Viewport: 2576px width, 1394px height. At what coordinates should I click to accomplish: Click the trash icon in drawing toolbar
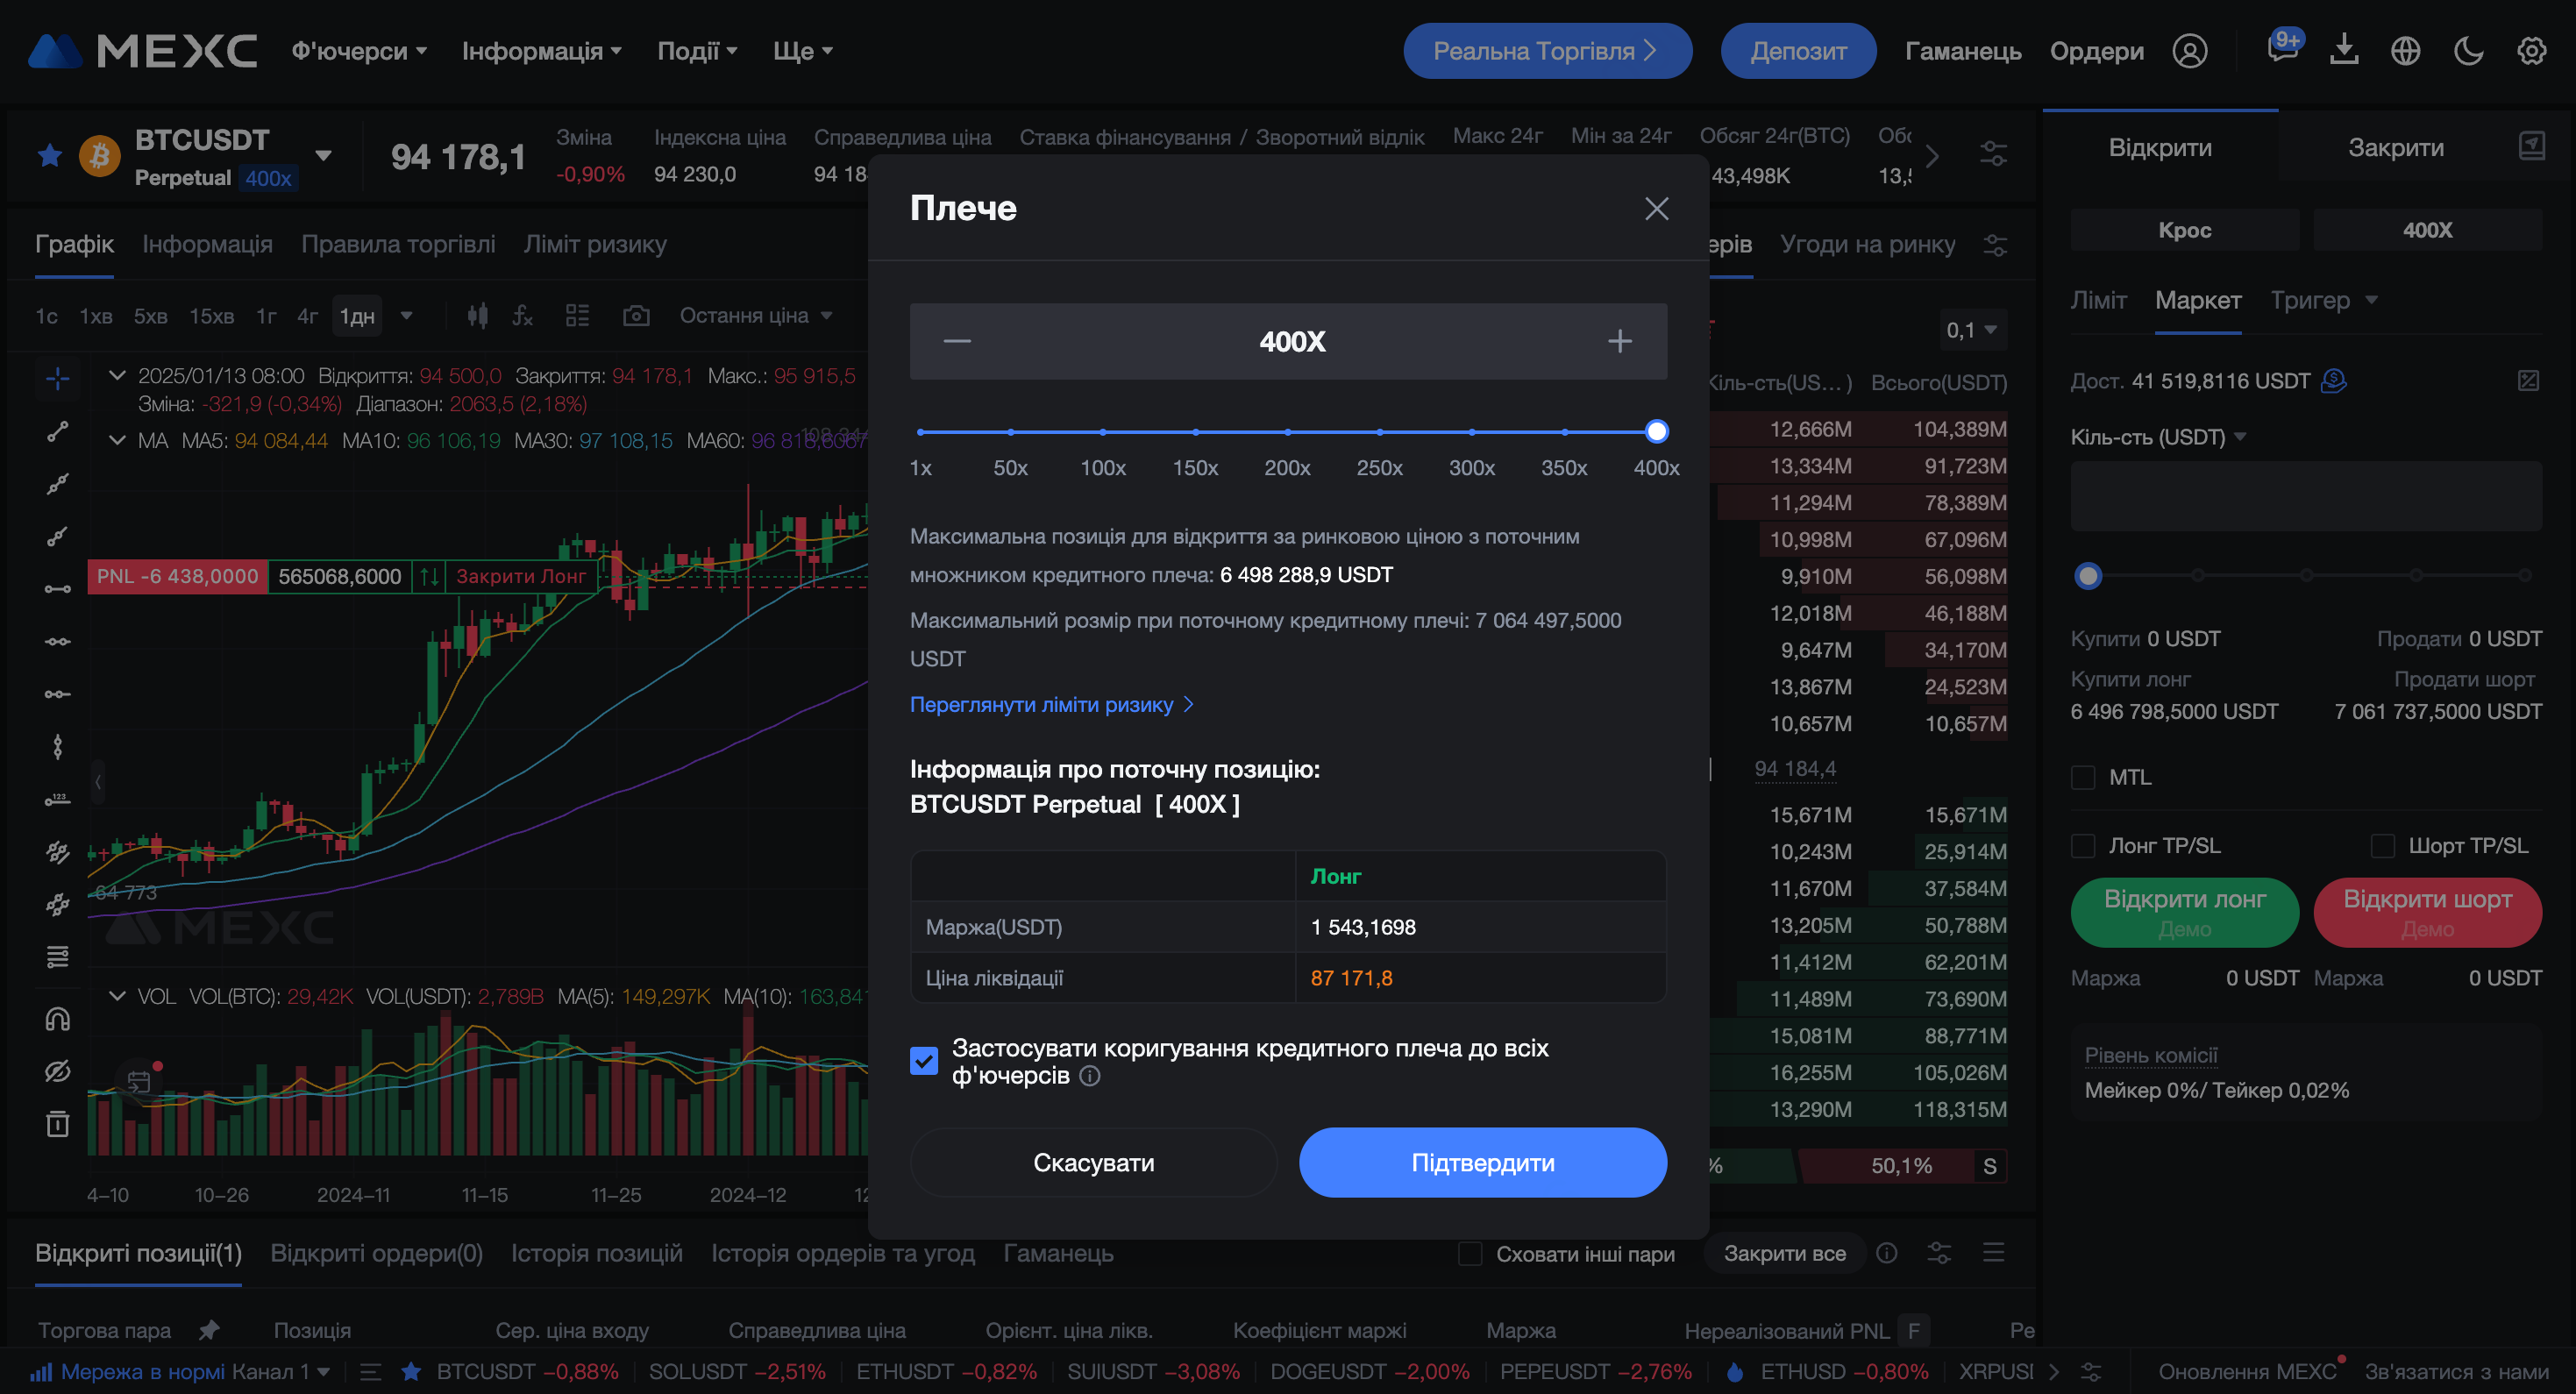pyautogui.click(x=58, y=1124)
